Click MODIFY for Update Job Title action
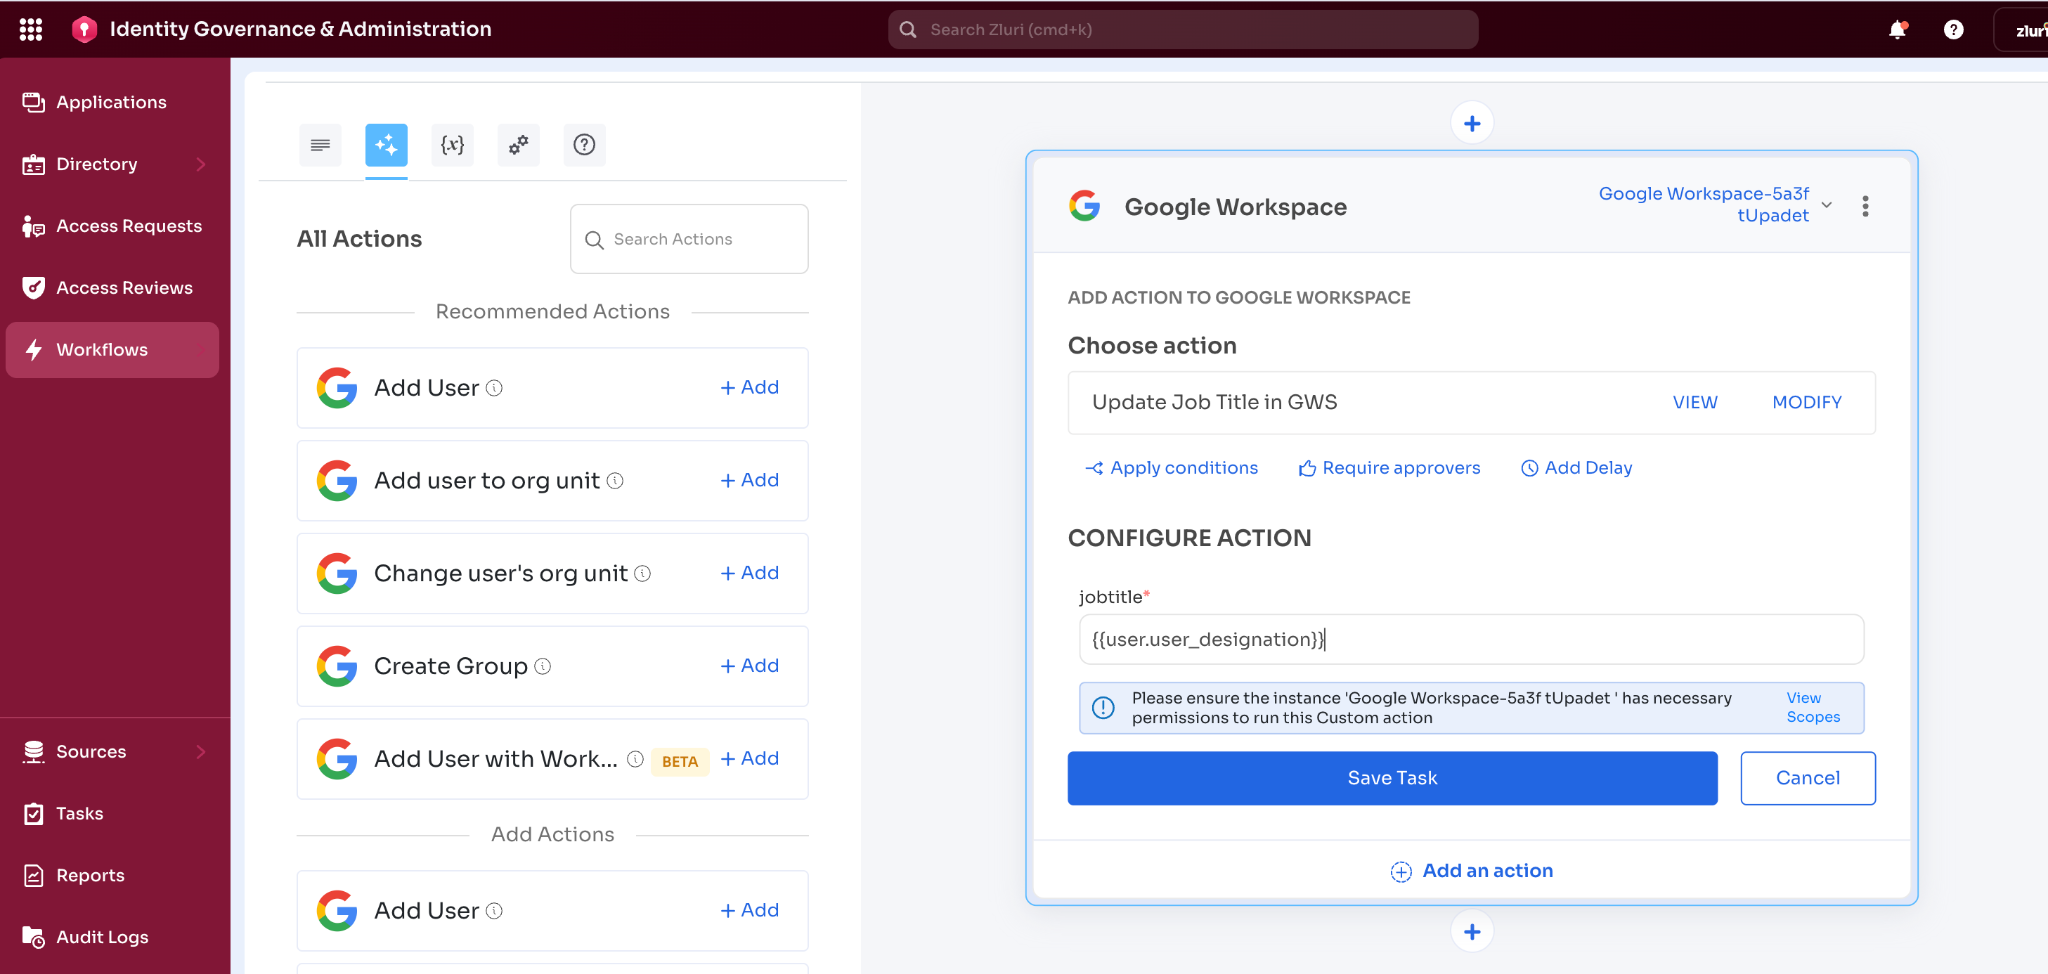Viewport: 2048px width, 974px height. (x=1807, y=403)
